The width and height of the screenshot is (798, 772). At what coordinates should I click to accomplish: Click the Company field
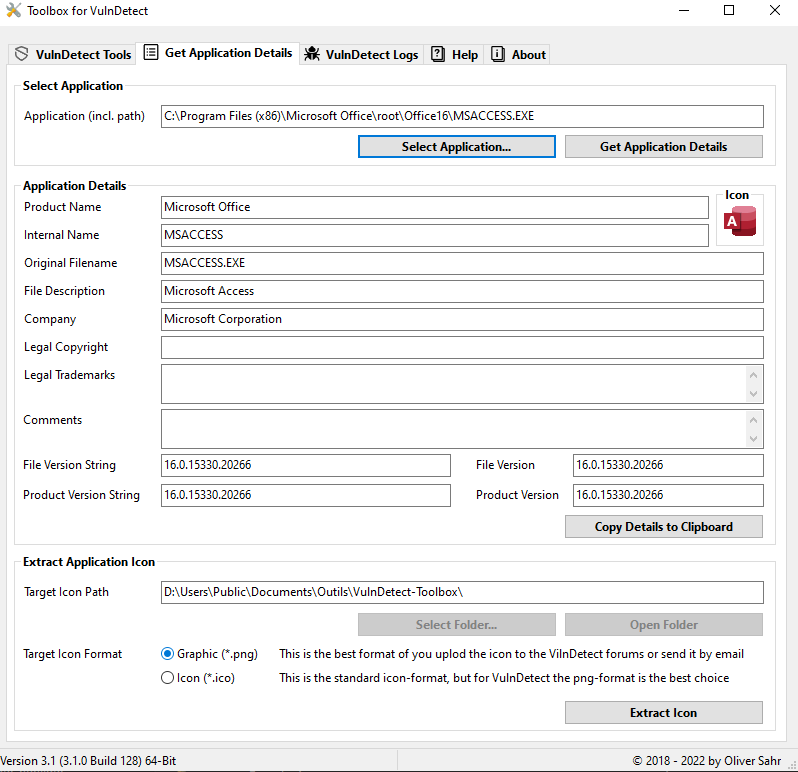point(462,319)
